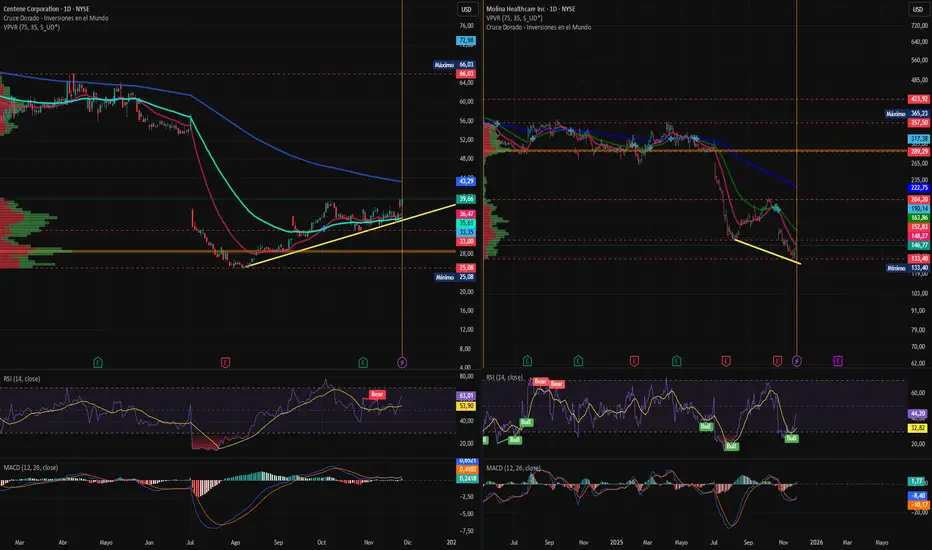Open second green earnings marker on Molina chart
The image size is (932, 550).
click(x=578, y=361)
